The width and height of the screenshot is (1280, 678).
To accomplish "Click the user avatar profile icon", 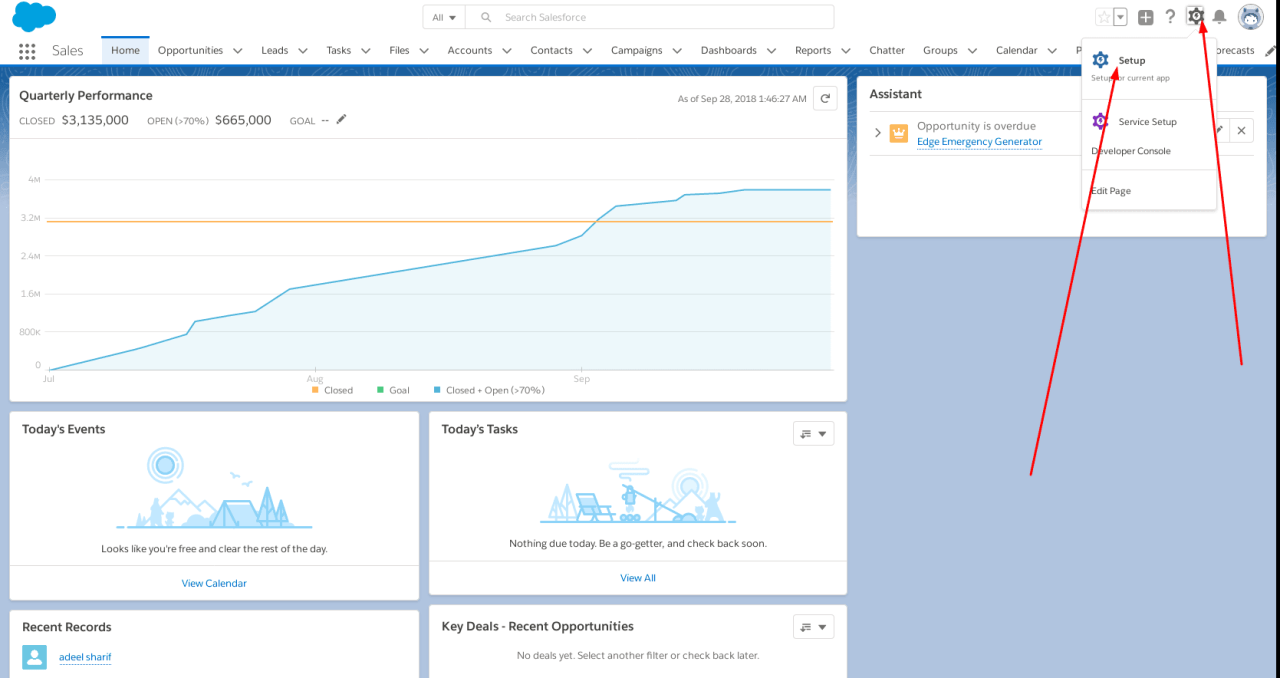I will coord(1250,17).
